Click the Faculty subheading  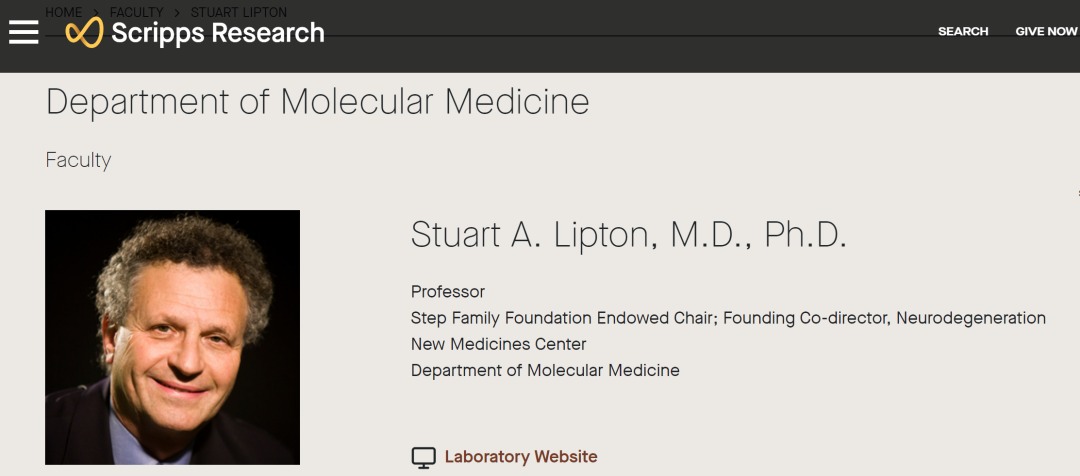click(78, 160)
